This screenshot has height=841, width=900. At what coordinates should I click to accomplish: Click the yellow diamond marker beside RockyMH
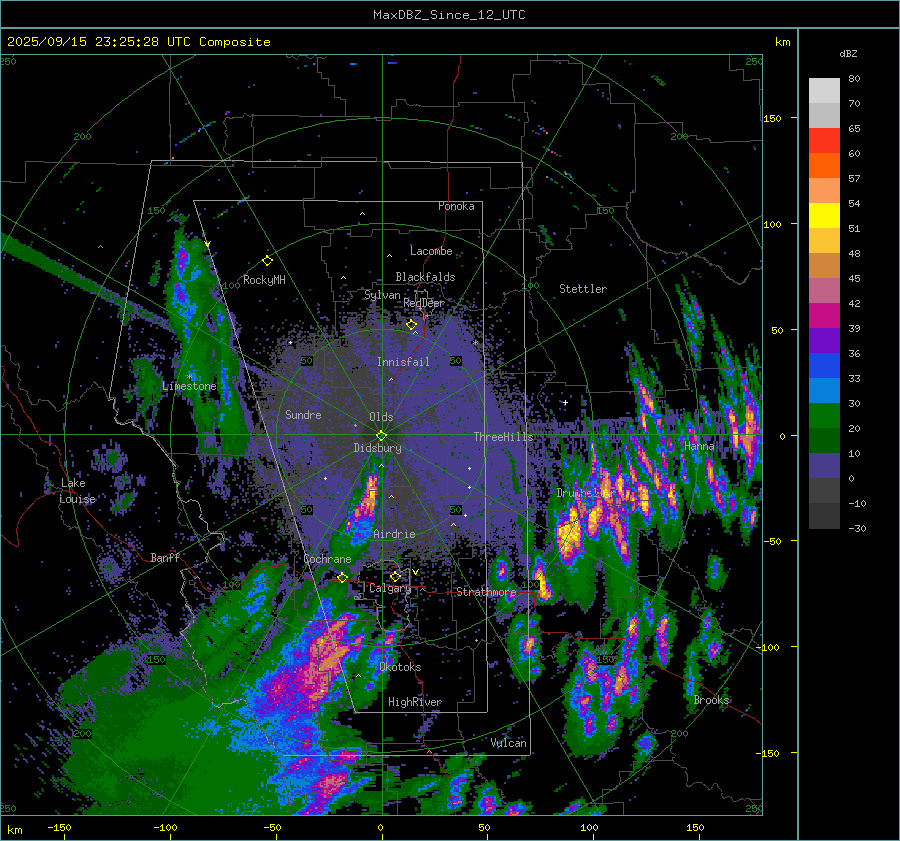[267, 261]
